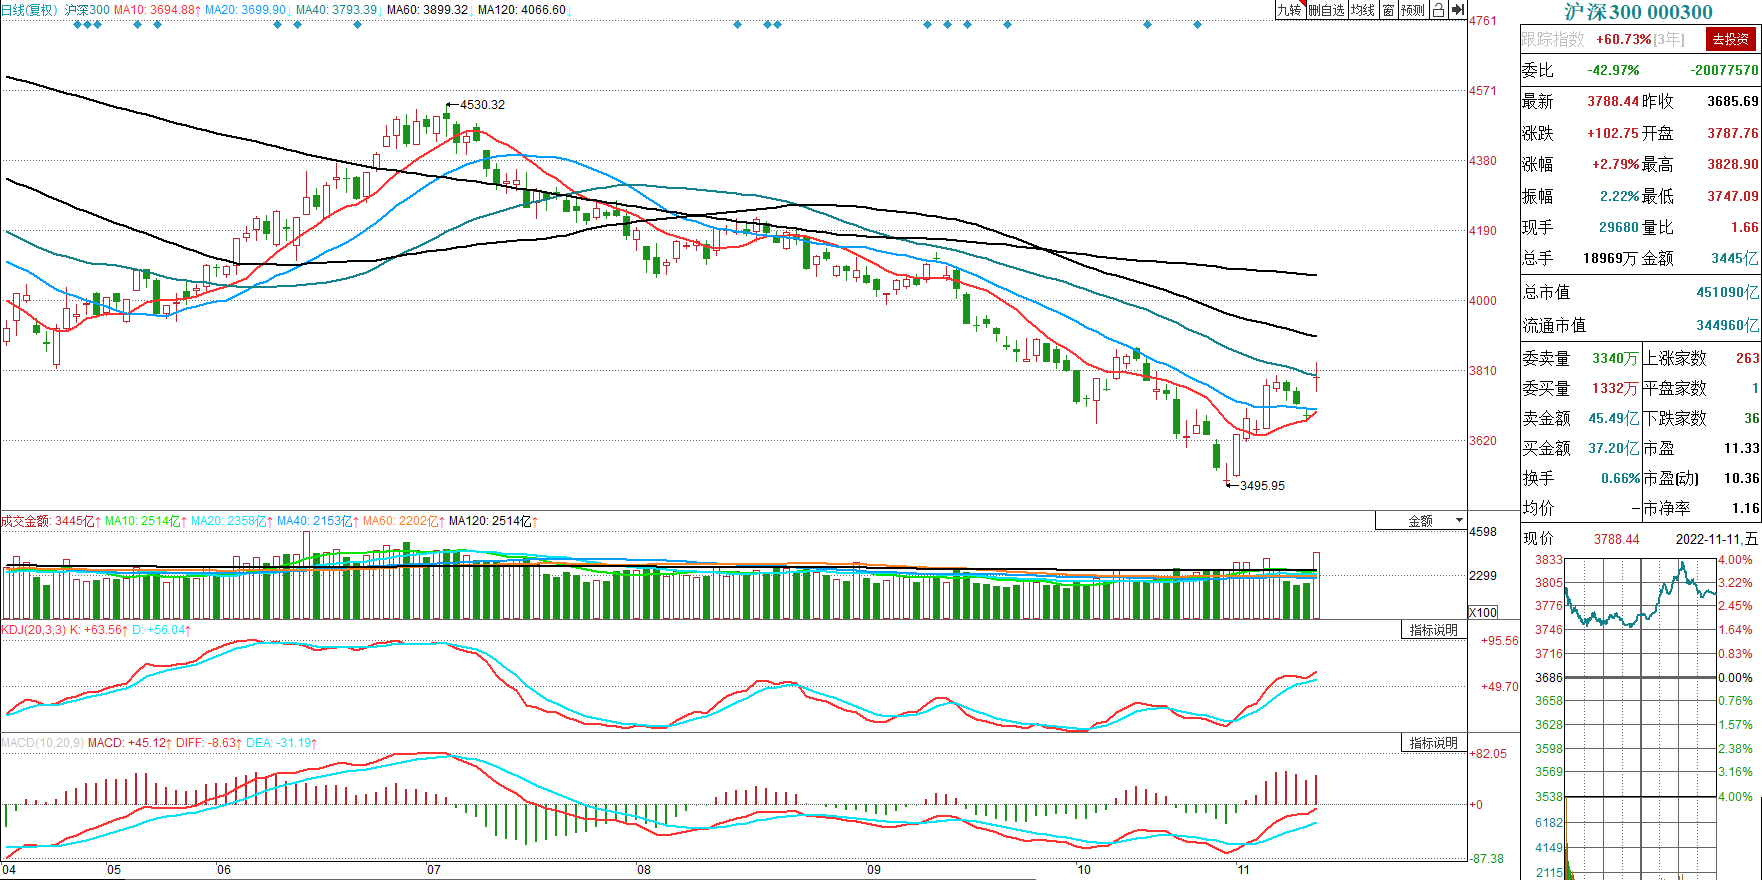Toggle the 均线 moving average lines

pyautogui.click(x=1362, y=10)
